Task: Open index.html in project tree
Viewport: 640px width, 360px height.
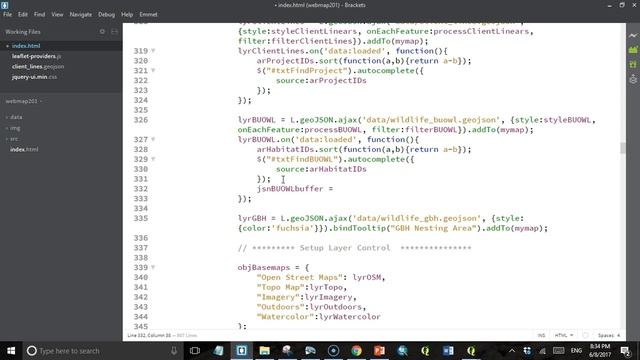Action: [24, 149]
